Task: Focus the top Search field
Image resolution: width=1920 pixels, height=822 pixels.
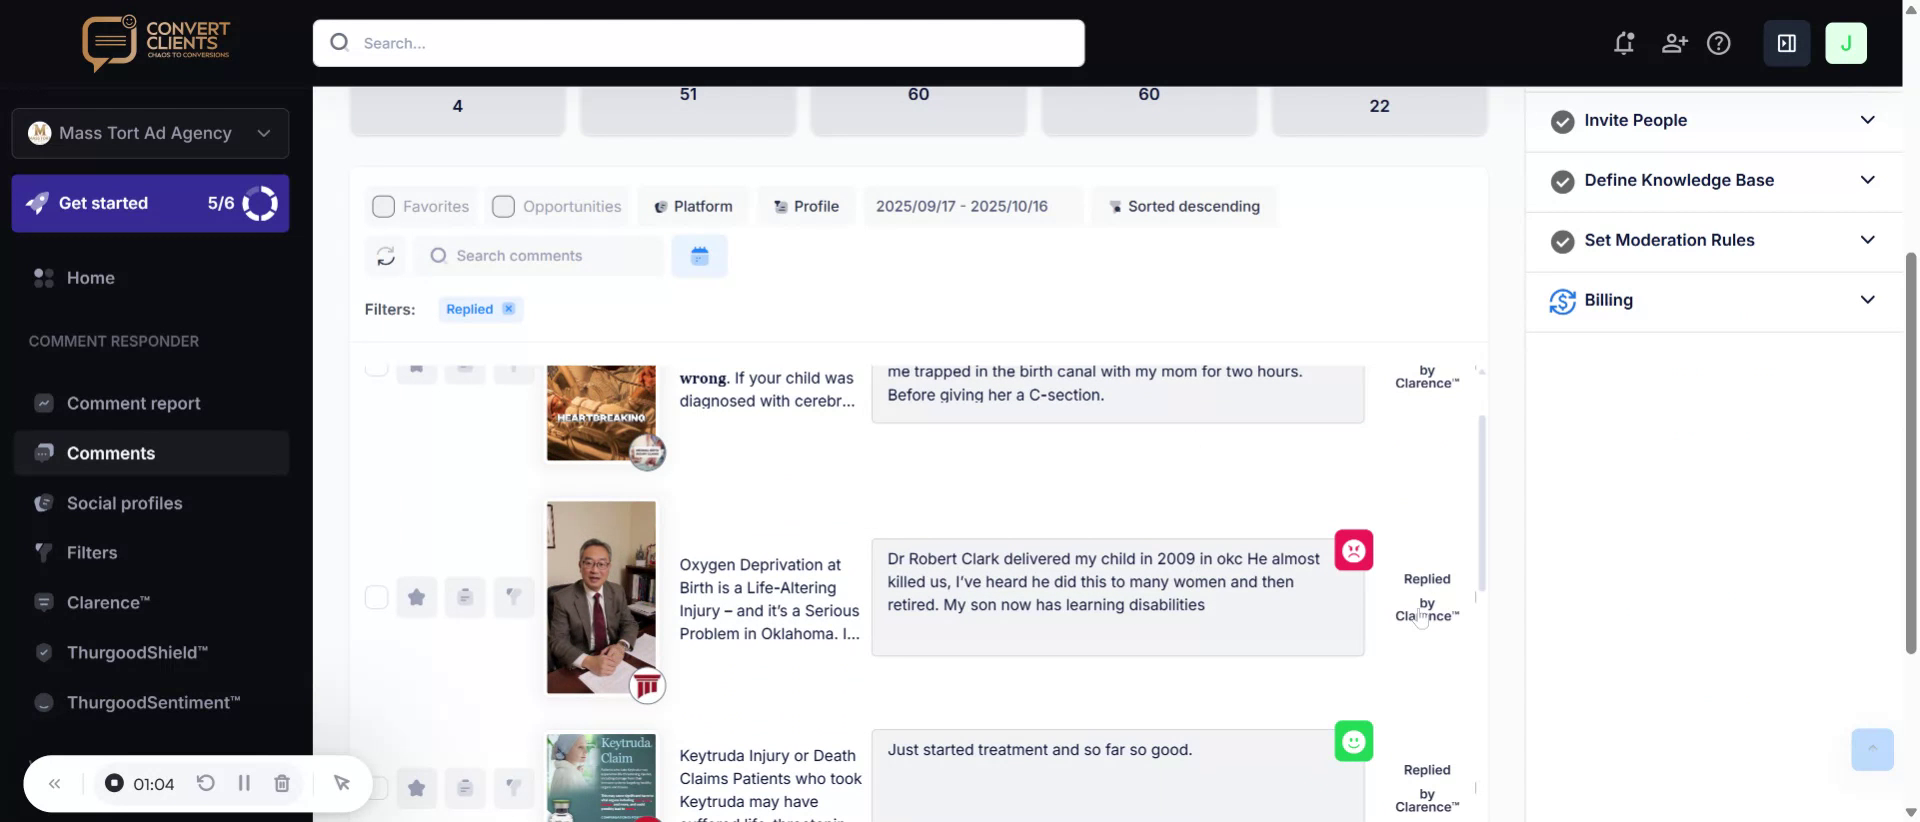Action: point(699,43)
